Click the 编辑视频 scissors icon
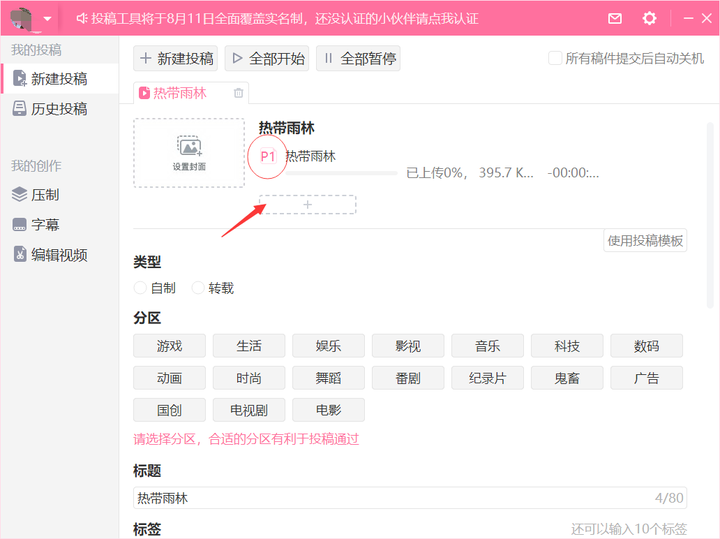Viewport: 720px width, 539px height. pyautogui.click(x=20, y=254)
